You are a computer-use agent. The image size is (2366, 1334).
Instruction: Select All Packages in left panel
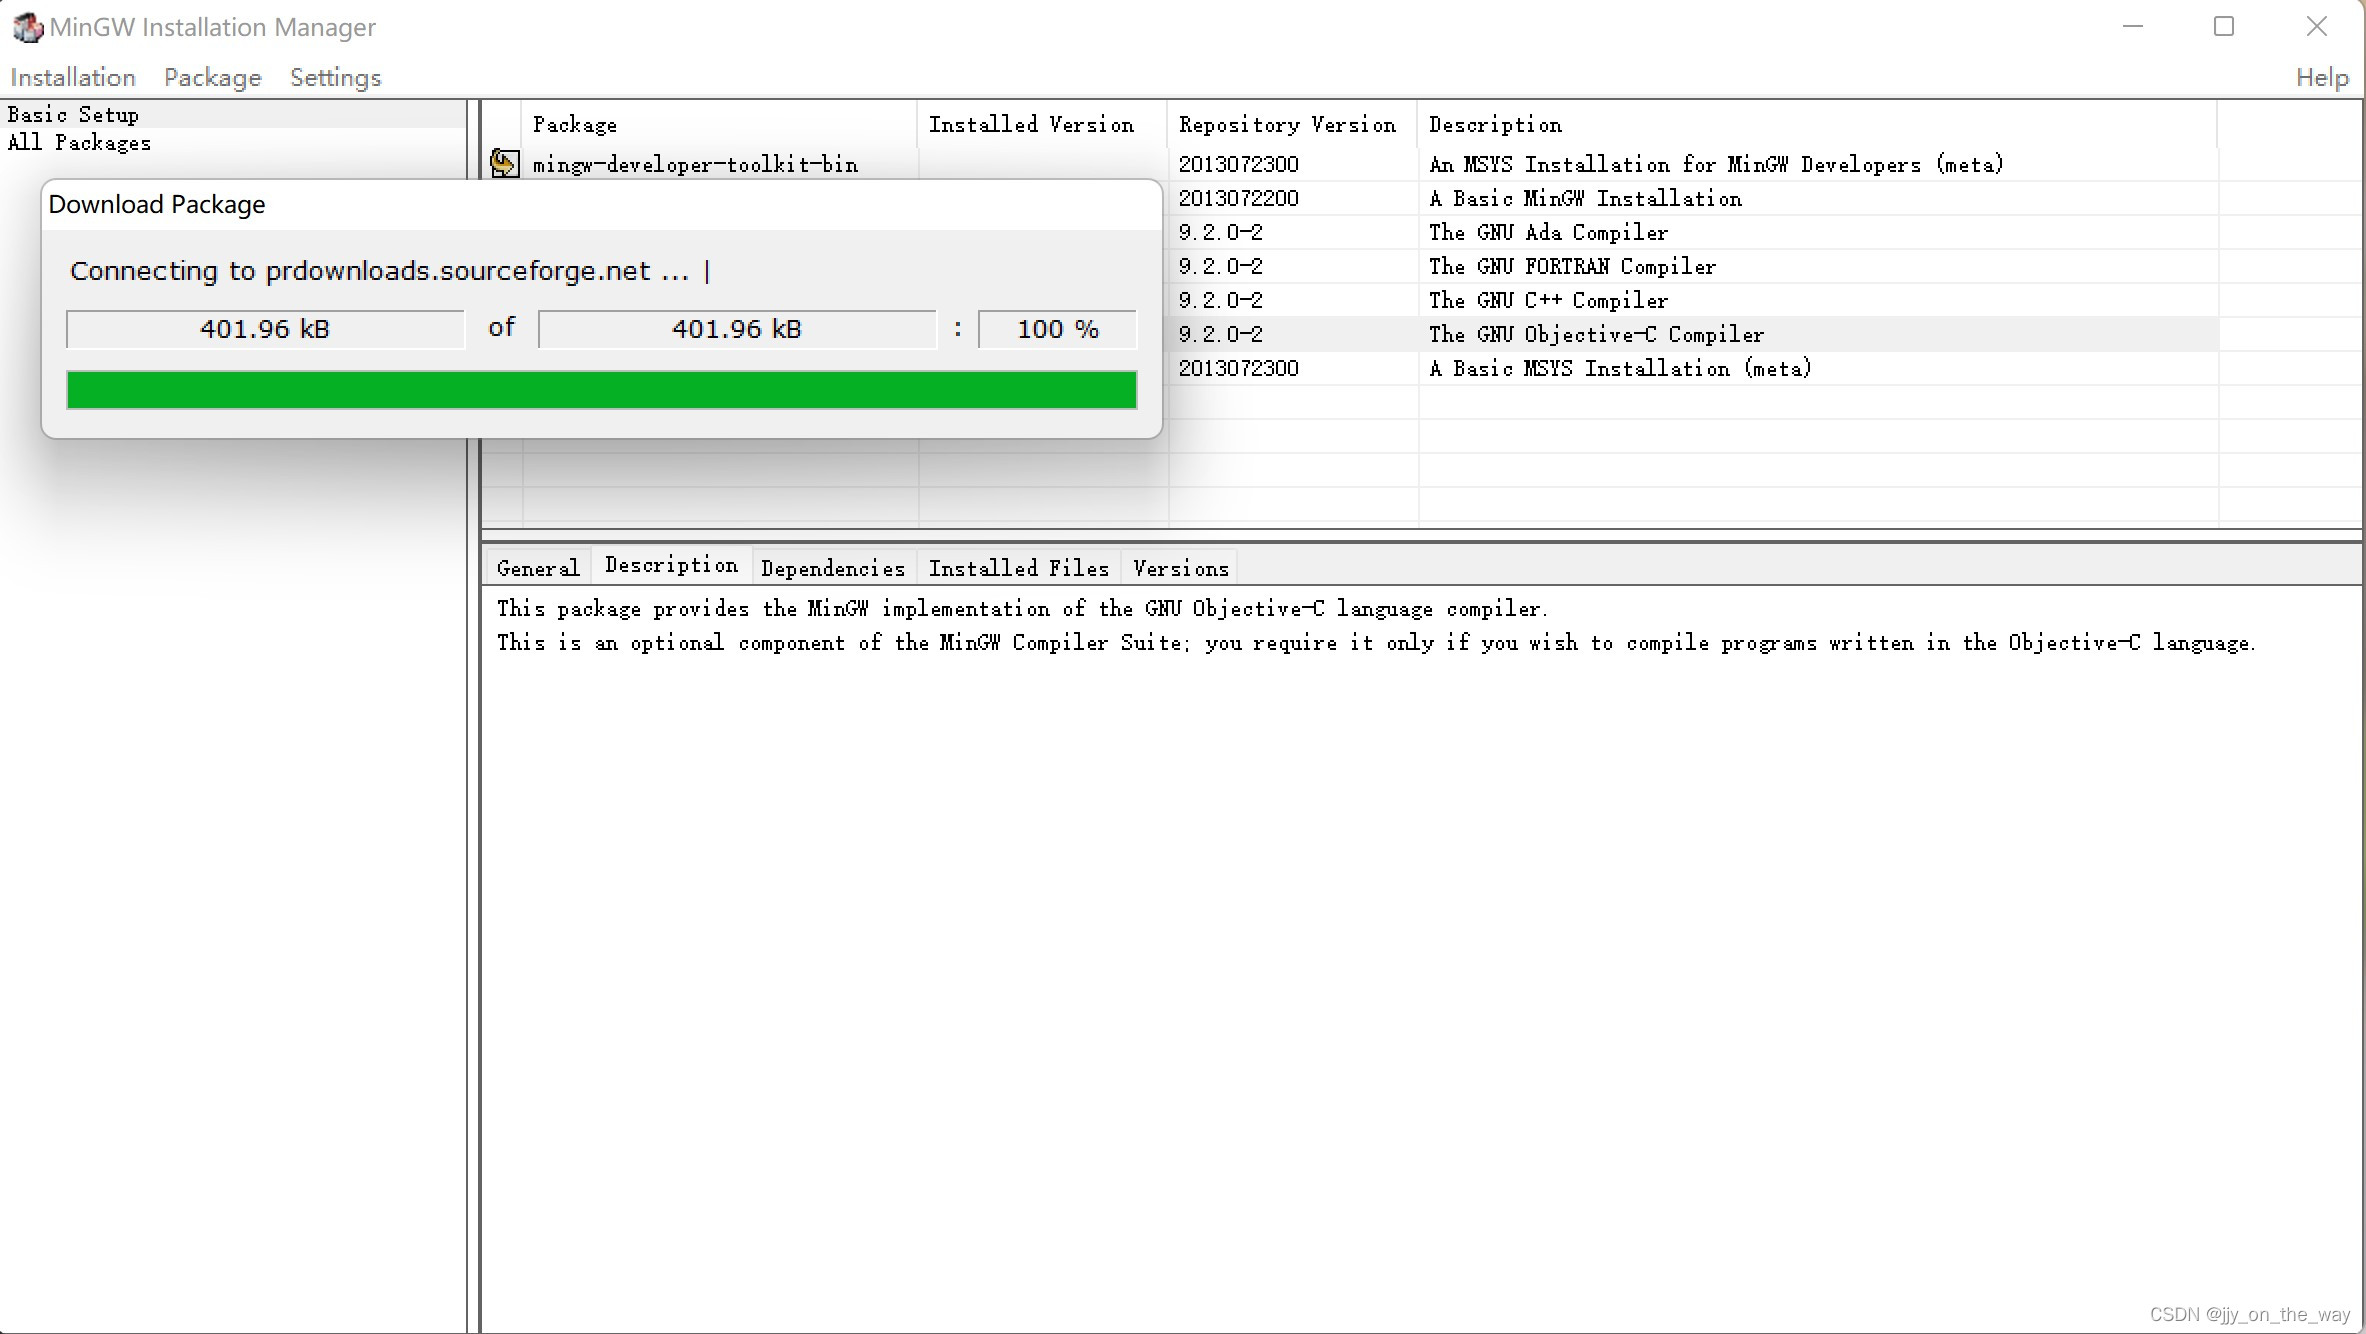click(x=79, y=142)
